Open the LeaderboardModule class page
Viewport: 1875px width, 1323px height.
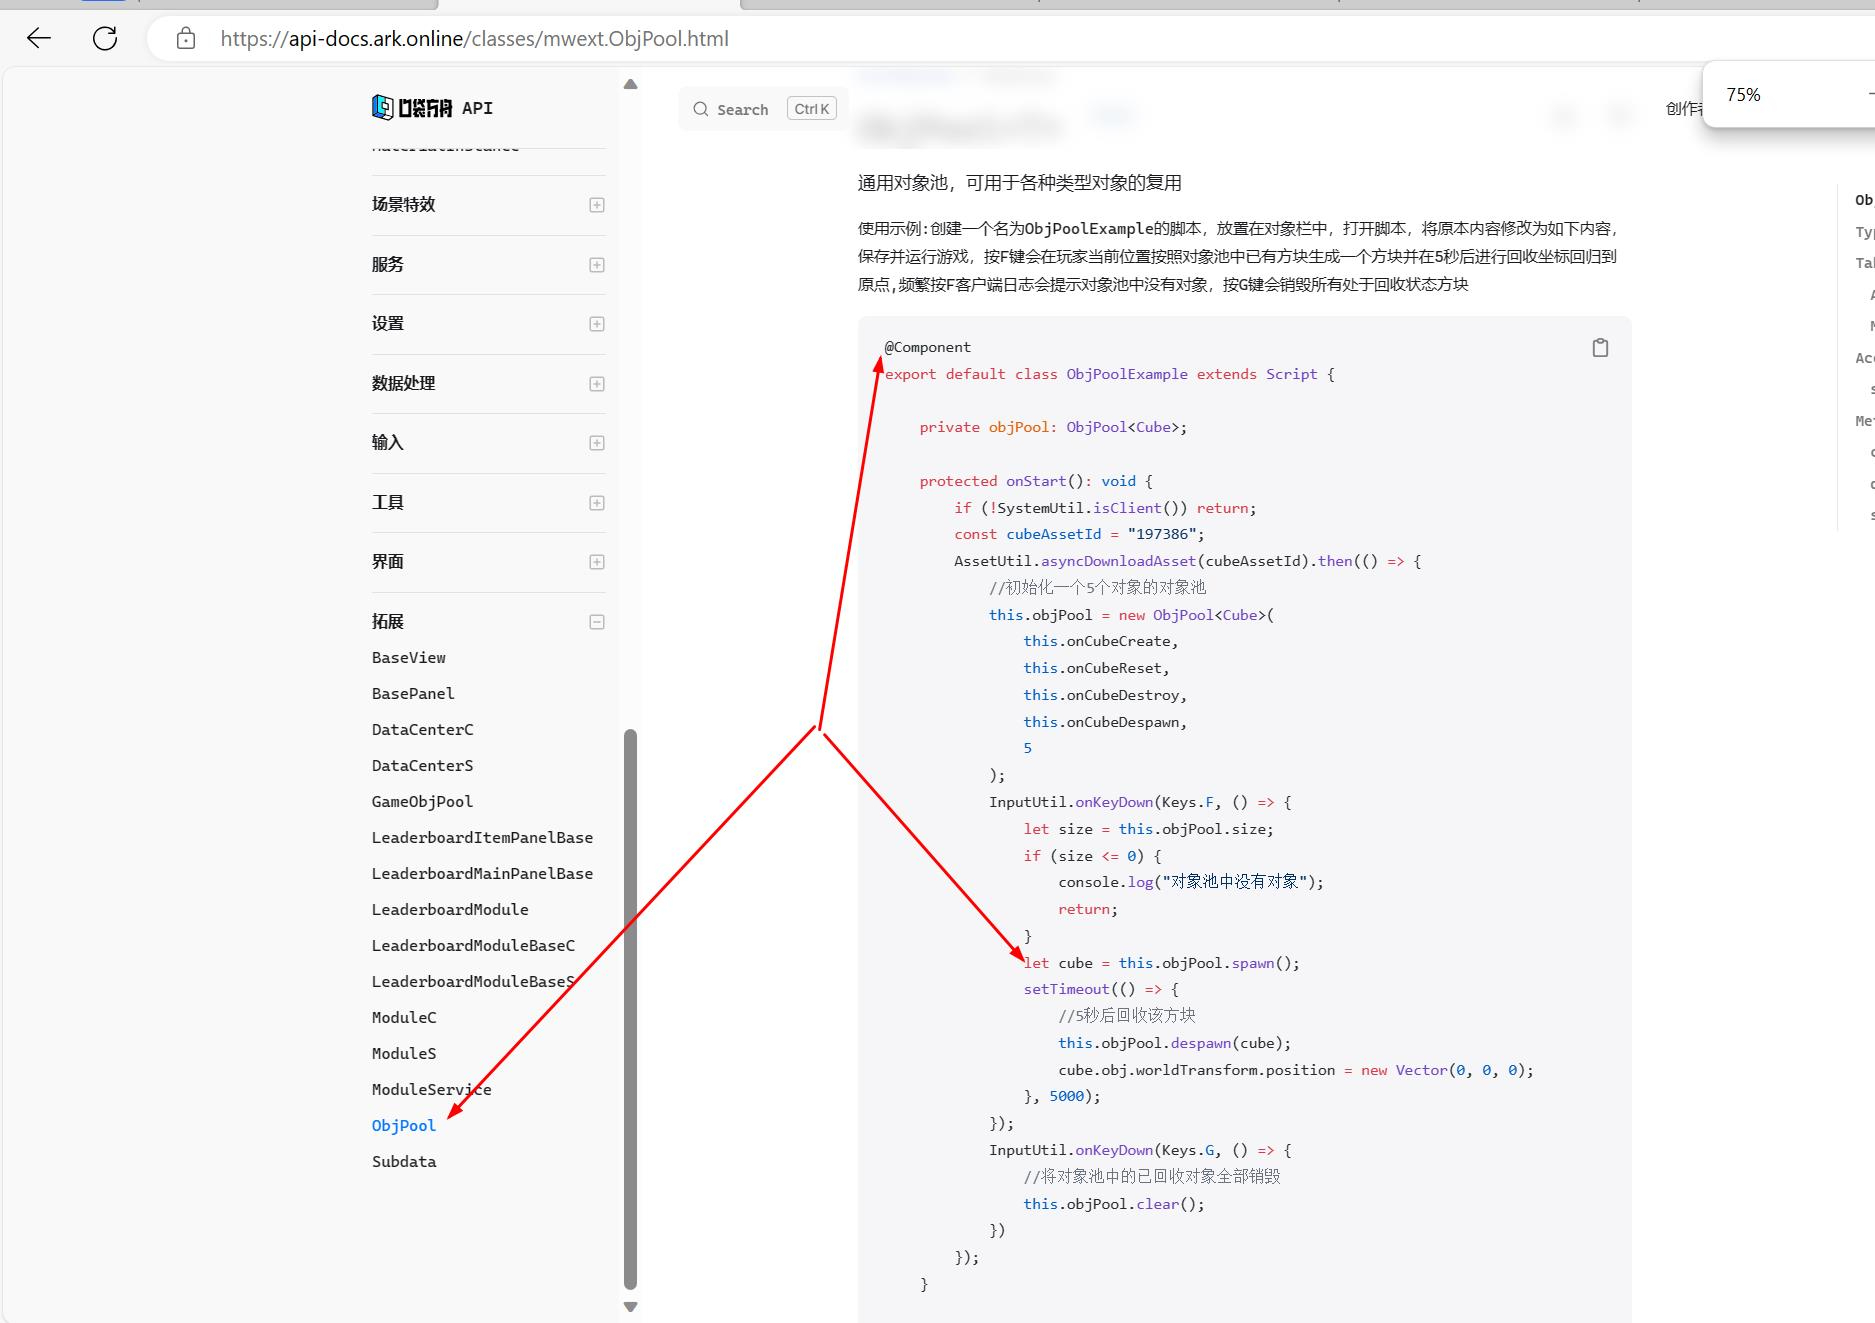click(450, 910)
